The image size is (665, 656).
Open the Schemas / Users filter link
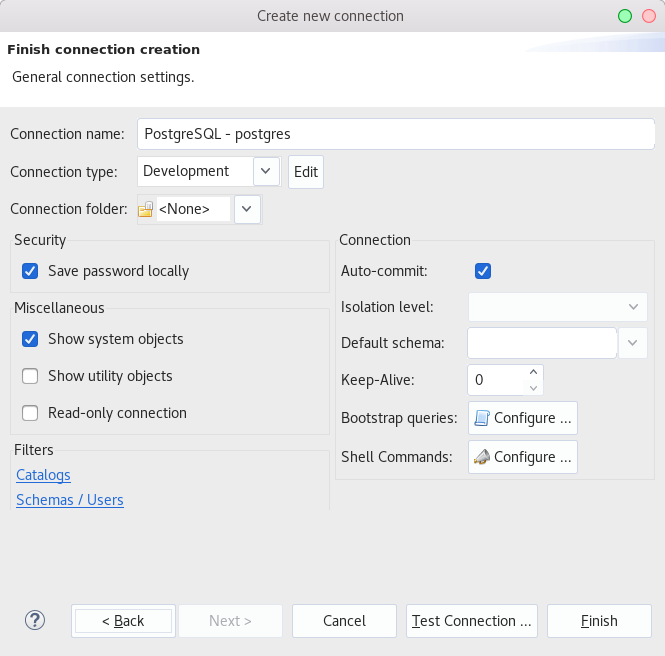70,500
